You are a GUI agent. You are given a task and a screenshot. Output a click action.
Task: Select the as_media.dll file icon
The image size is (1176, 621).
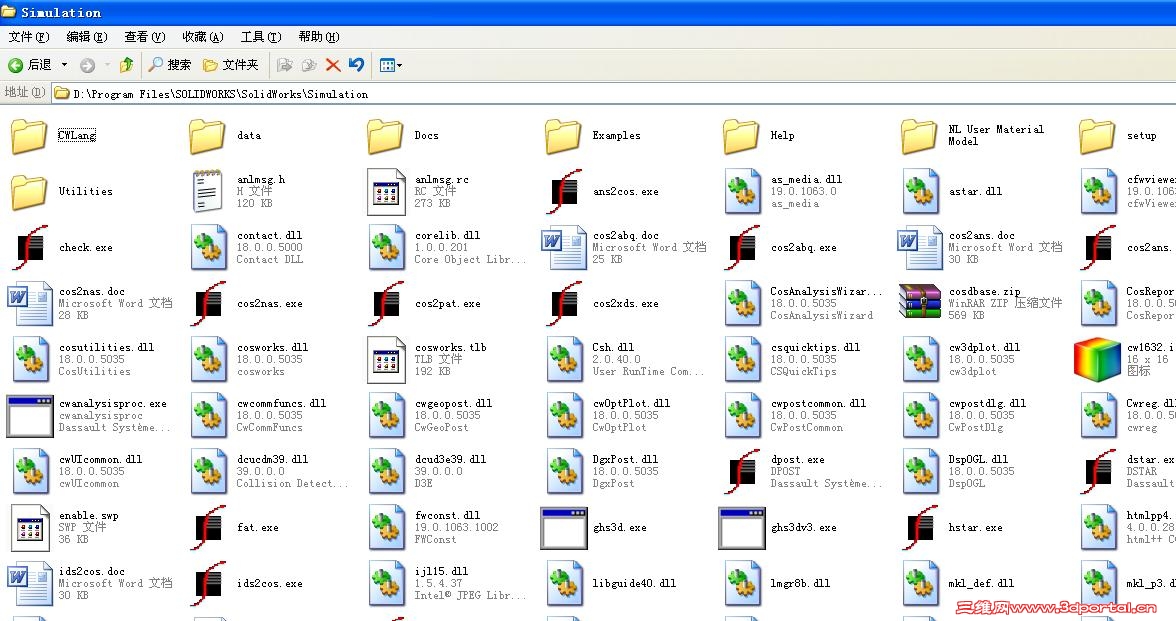(x=742, y=191)
